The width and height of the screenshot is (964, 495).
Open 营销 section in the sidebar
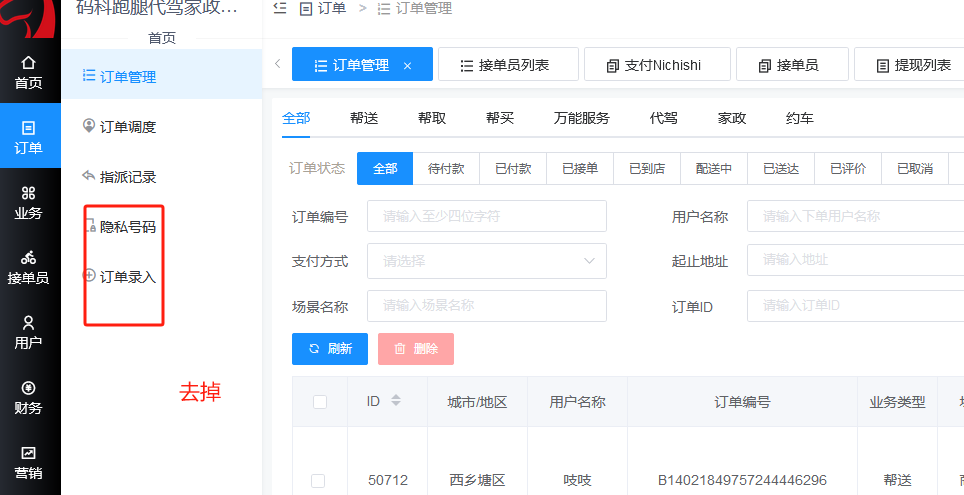pyautogui.click(x=29, y=462)
